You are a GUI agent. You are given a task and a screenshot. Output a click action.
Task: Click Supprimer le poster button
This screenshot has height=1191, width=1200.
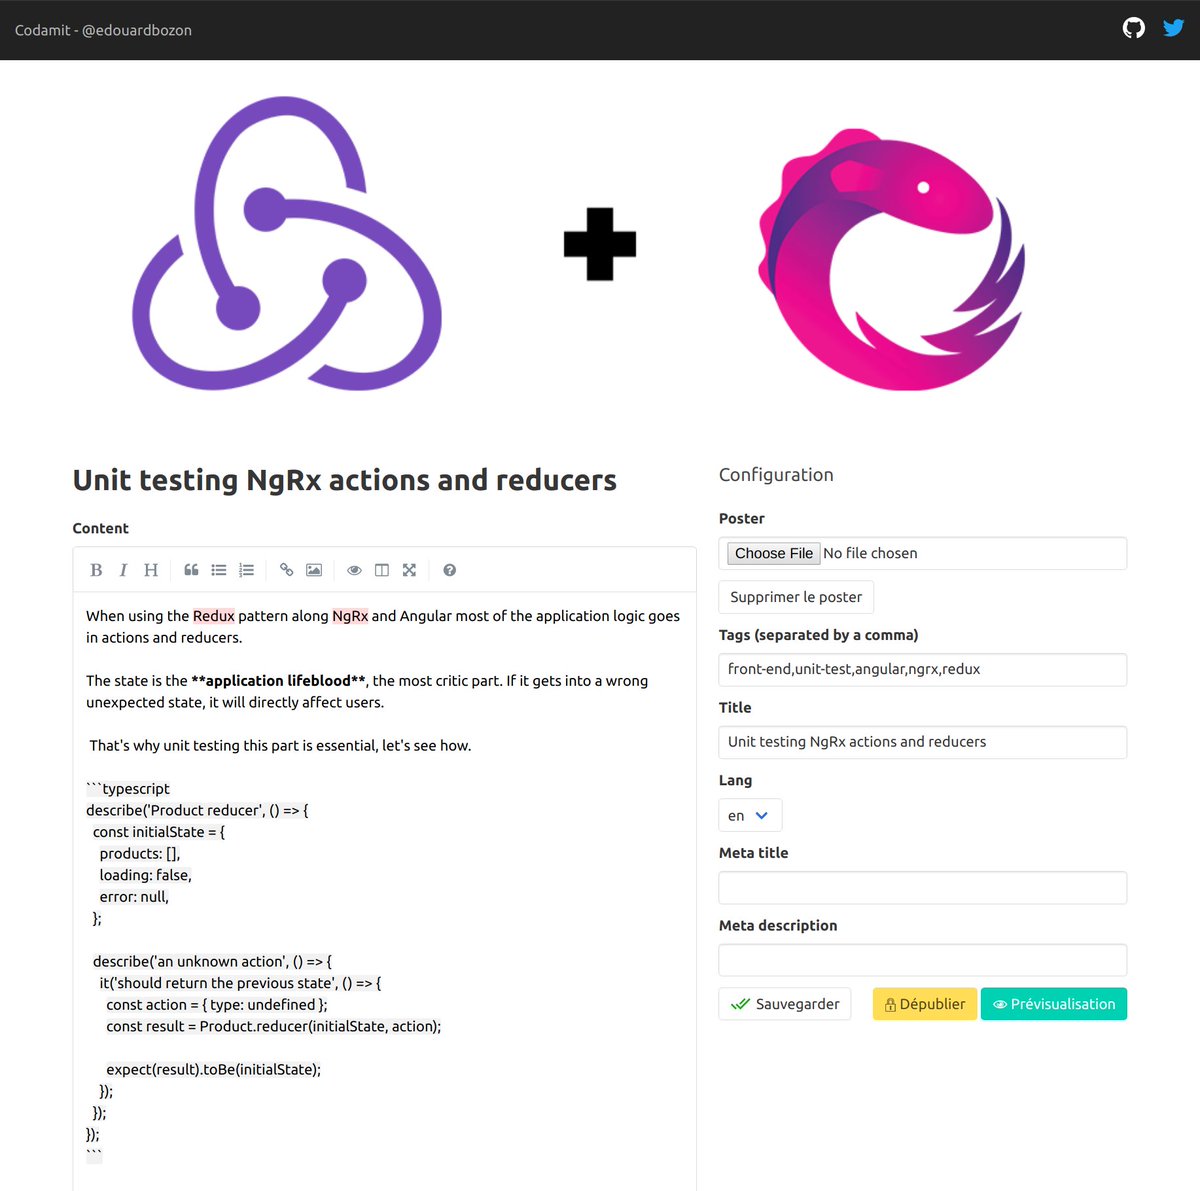click(796, 597)
